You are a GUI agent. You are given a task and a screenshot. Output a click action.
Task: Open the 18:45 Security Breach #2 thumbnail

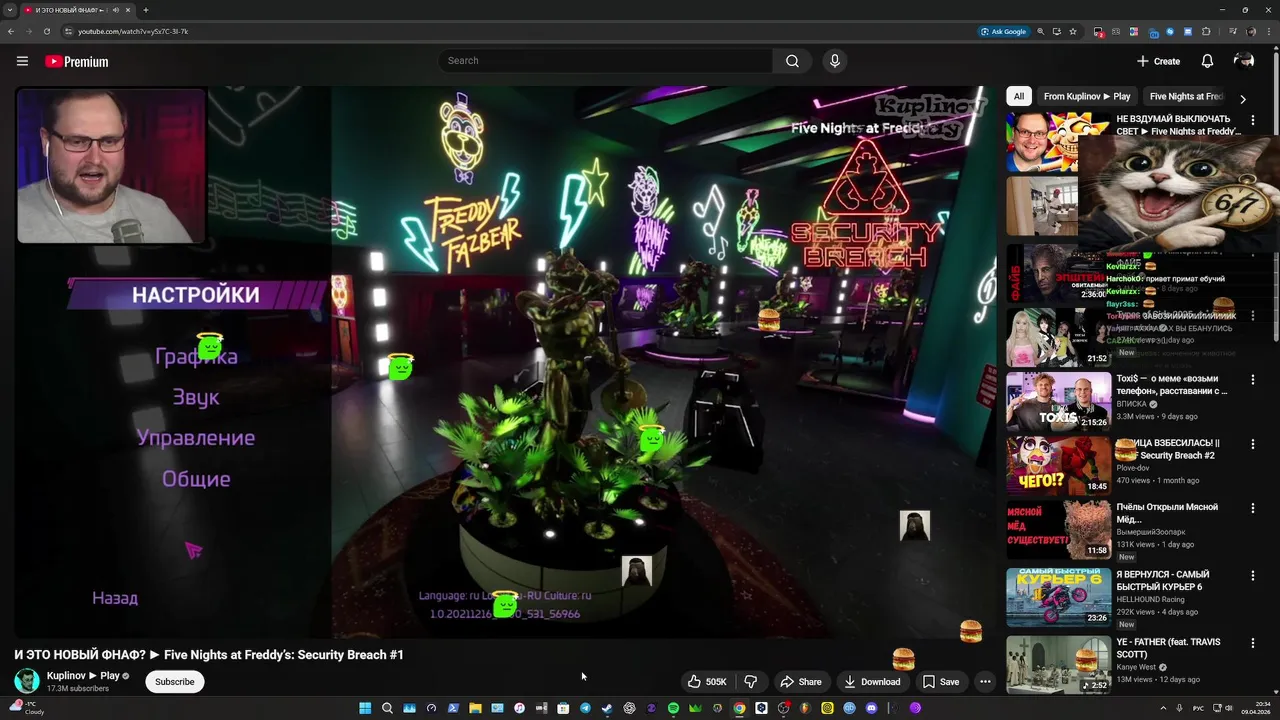point(1058,466)
